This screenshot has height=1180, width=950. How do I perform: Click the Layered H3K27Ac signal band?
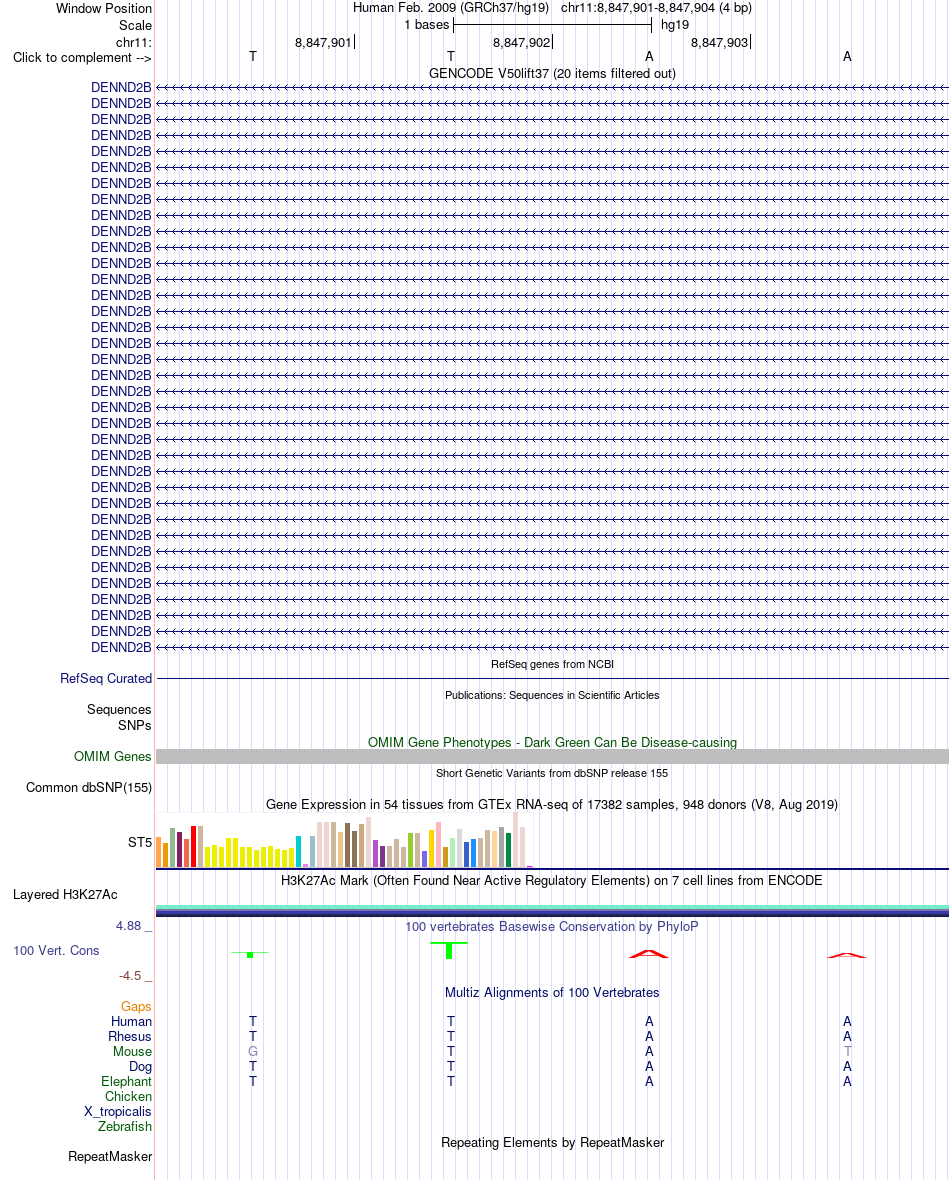[552, 911]
